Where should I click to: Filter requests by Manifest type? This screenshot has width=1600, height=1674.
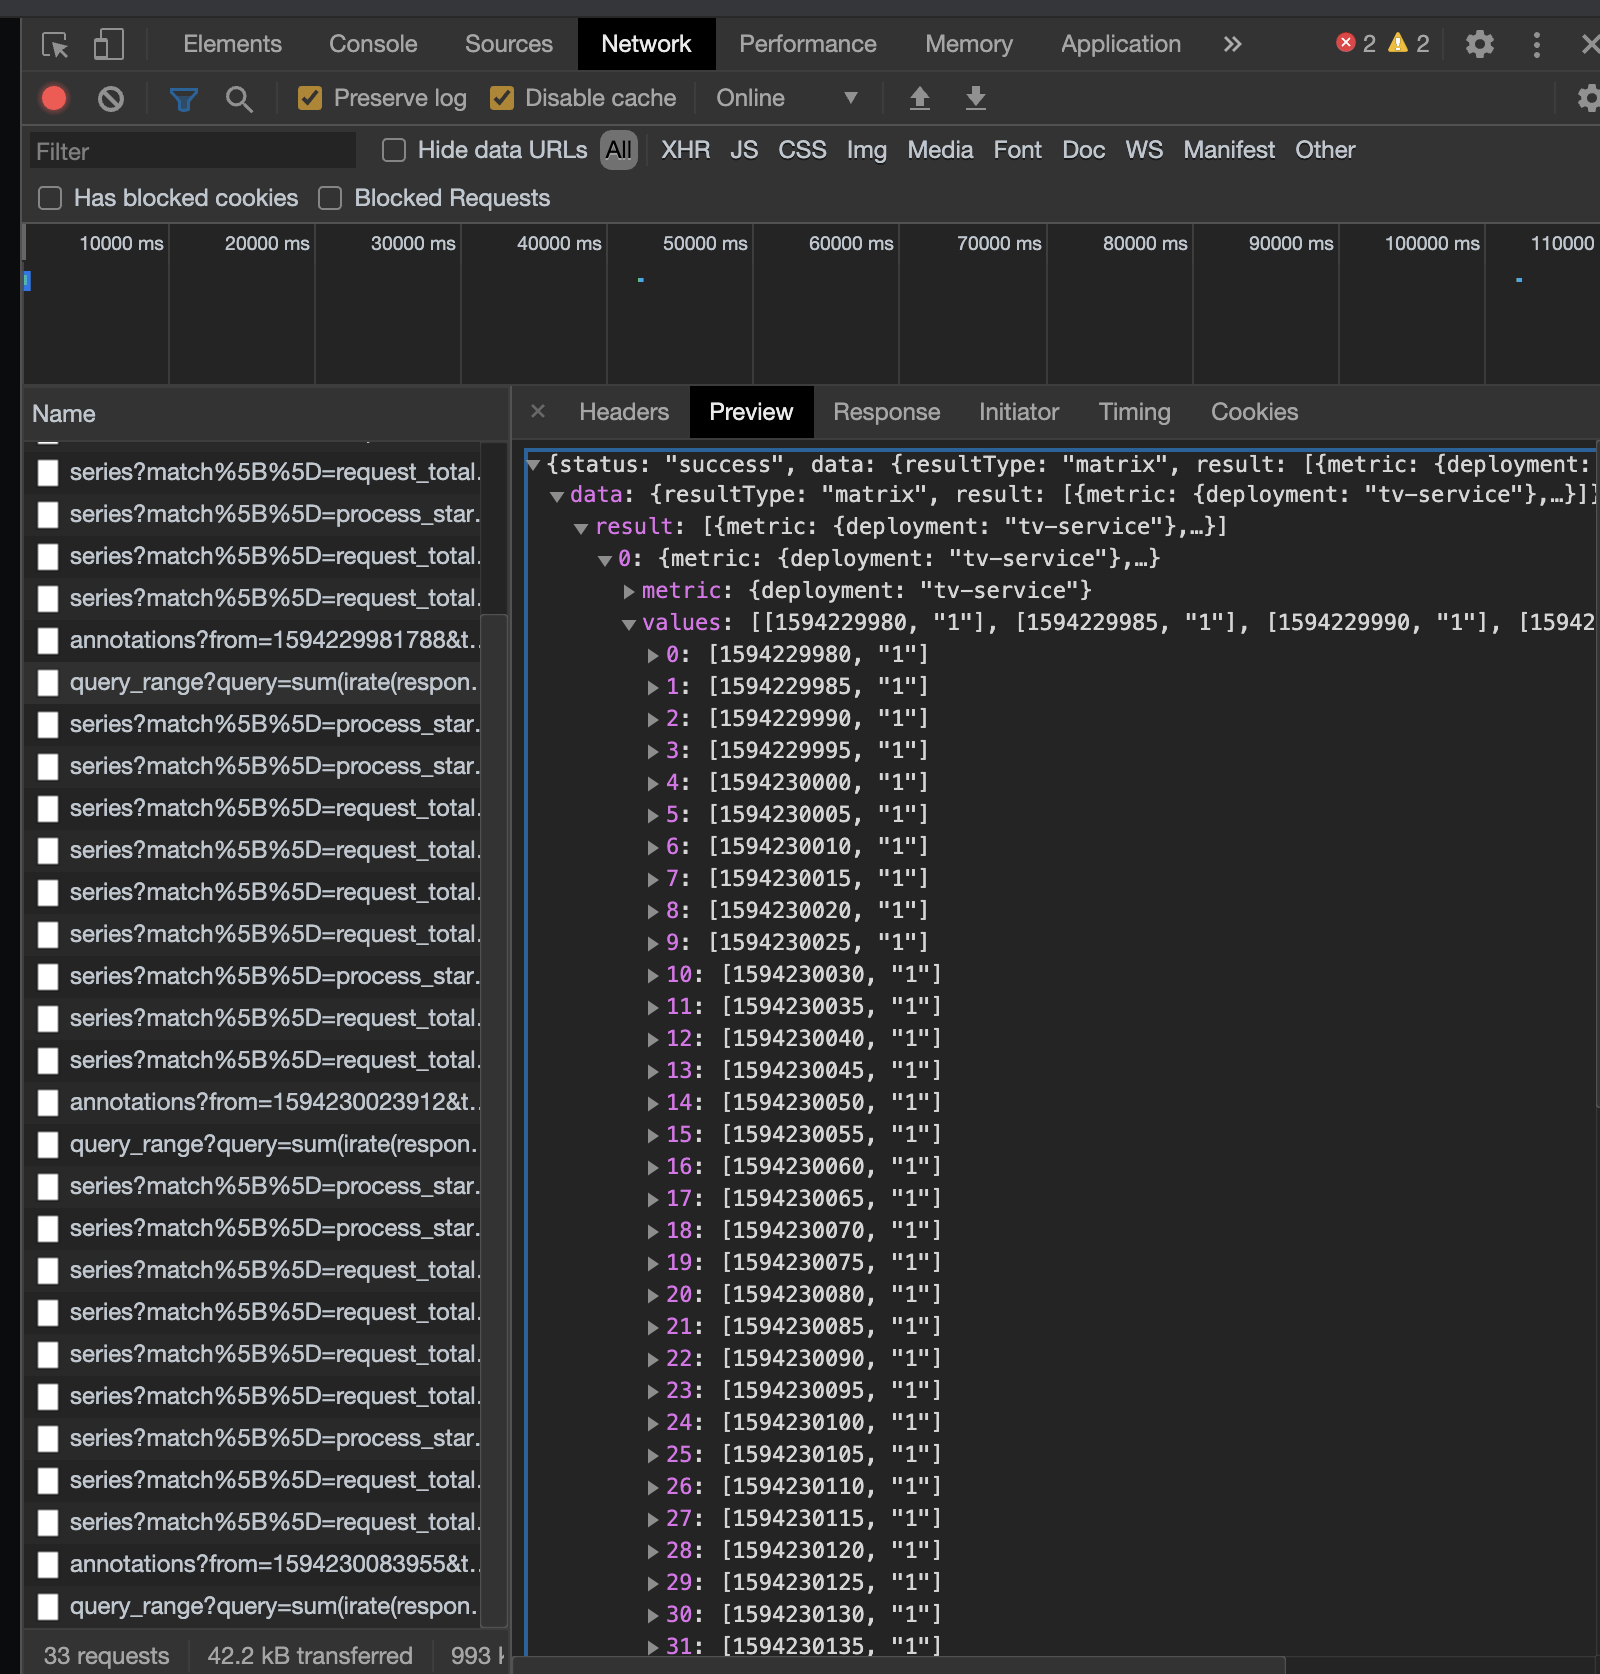pyautogui.click(x=1229, y=150)
